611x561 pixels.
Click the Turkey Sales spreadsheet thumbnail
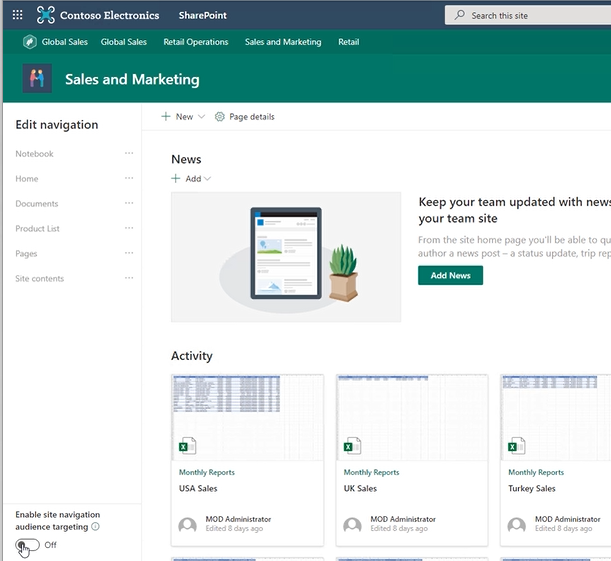[556, 417]
